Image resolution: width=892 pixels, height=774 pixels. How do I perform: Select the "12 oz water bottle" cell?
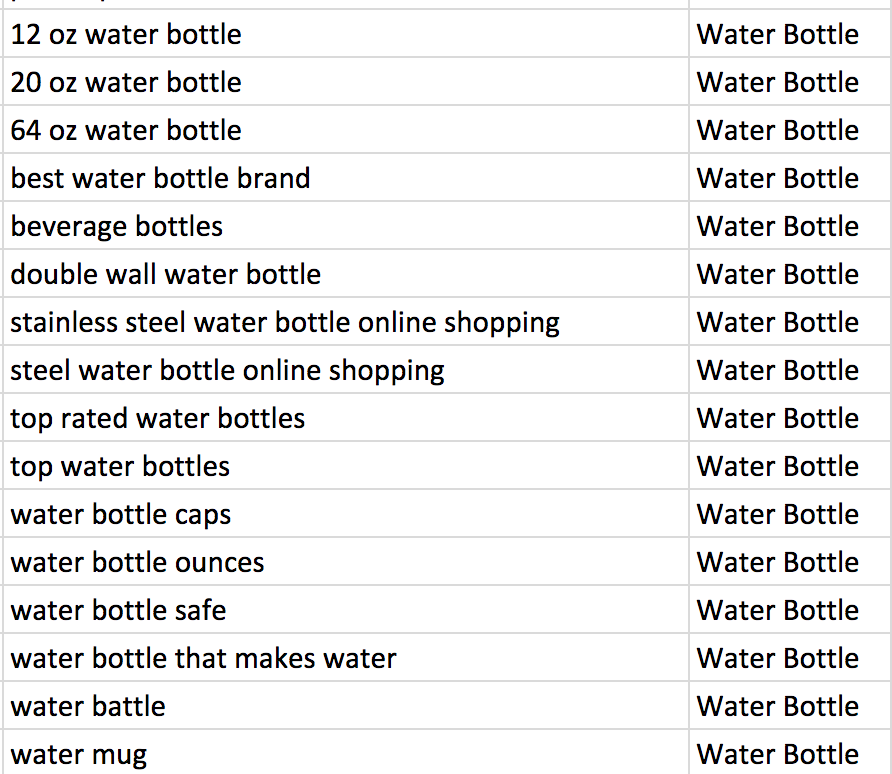click(x=126, y=35)
